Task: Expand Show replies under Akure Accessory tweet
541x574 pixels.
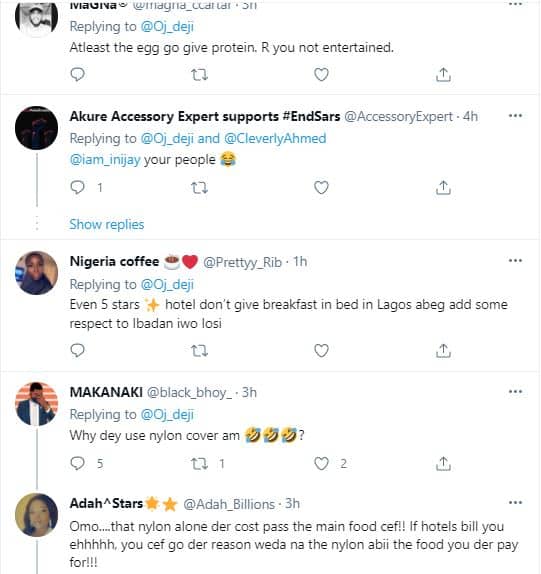Action: 107,224
